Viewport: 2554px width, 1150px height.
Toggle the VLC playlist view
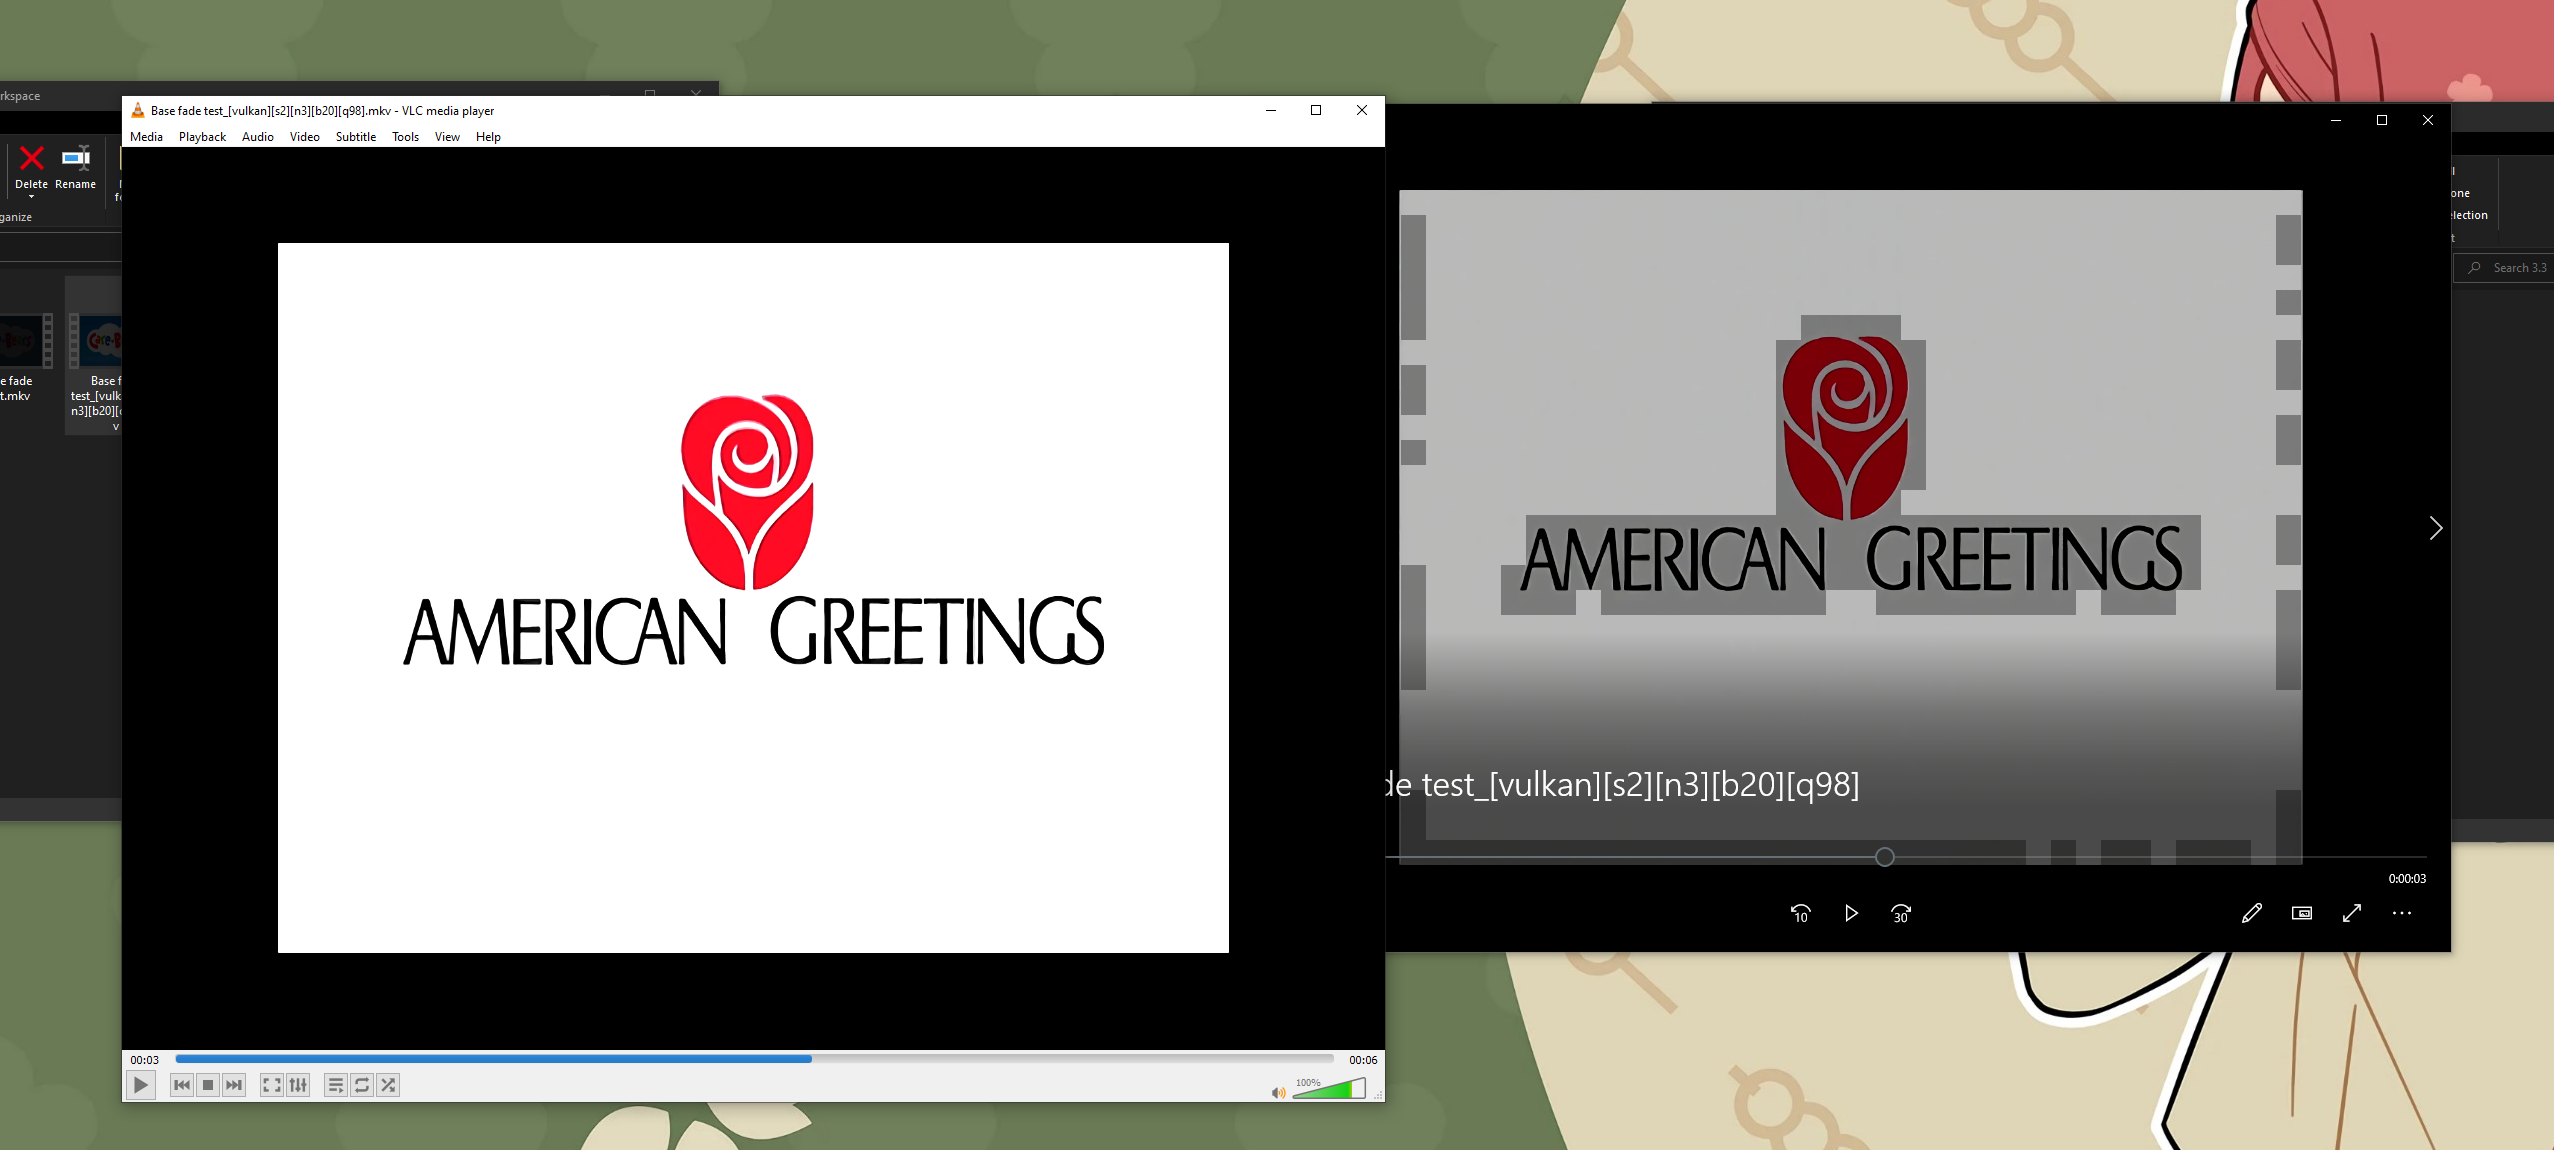(x=336, y=1085)
